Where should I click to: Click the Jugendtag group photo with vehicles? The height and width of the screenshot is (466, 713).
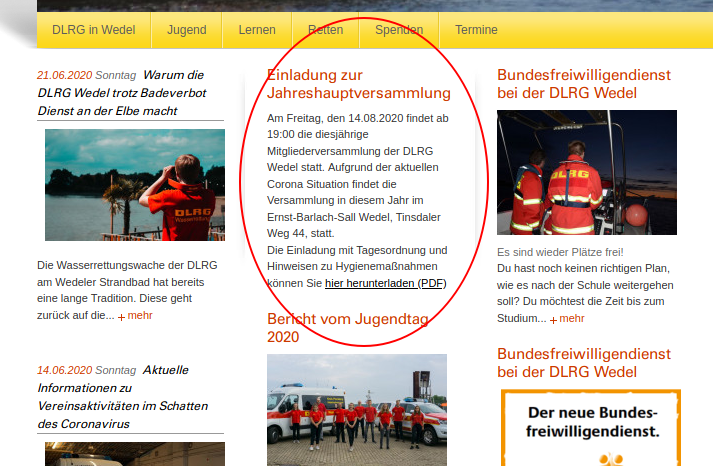pos(357,410)
